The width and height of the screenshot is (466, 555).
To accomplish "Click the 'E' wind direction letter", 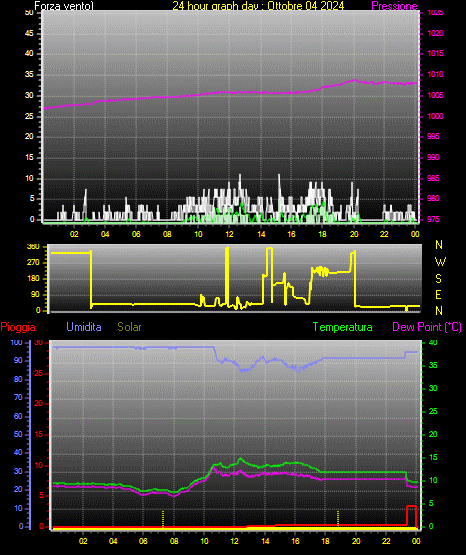I will click(438, 294).
